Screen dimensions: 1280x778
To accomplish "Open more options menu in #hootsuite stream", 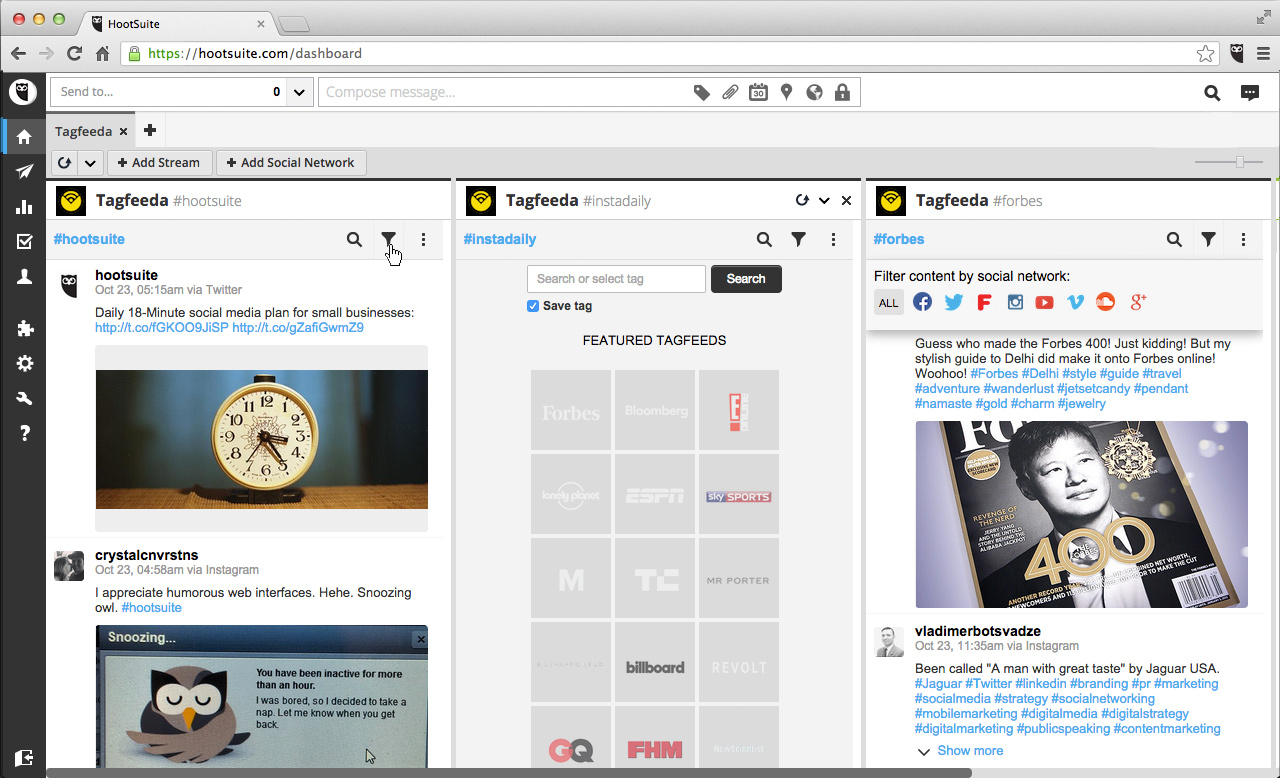I will point(424,239).
